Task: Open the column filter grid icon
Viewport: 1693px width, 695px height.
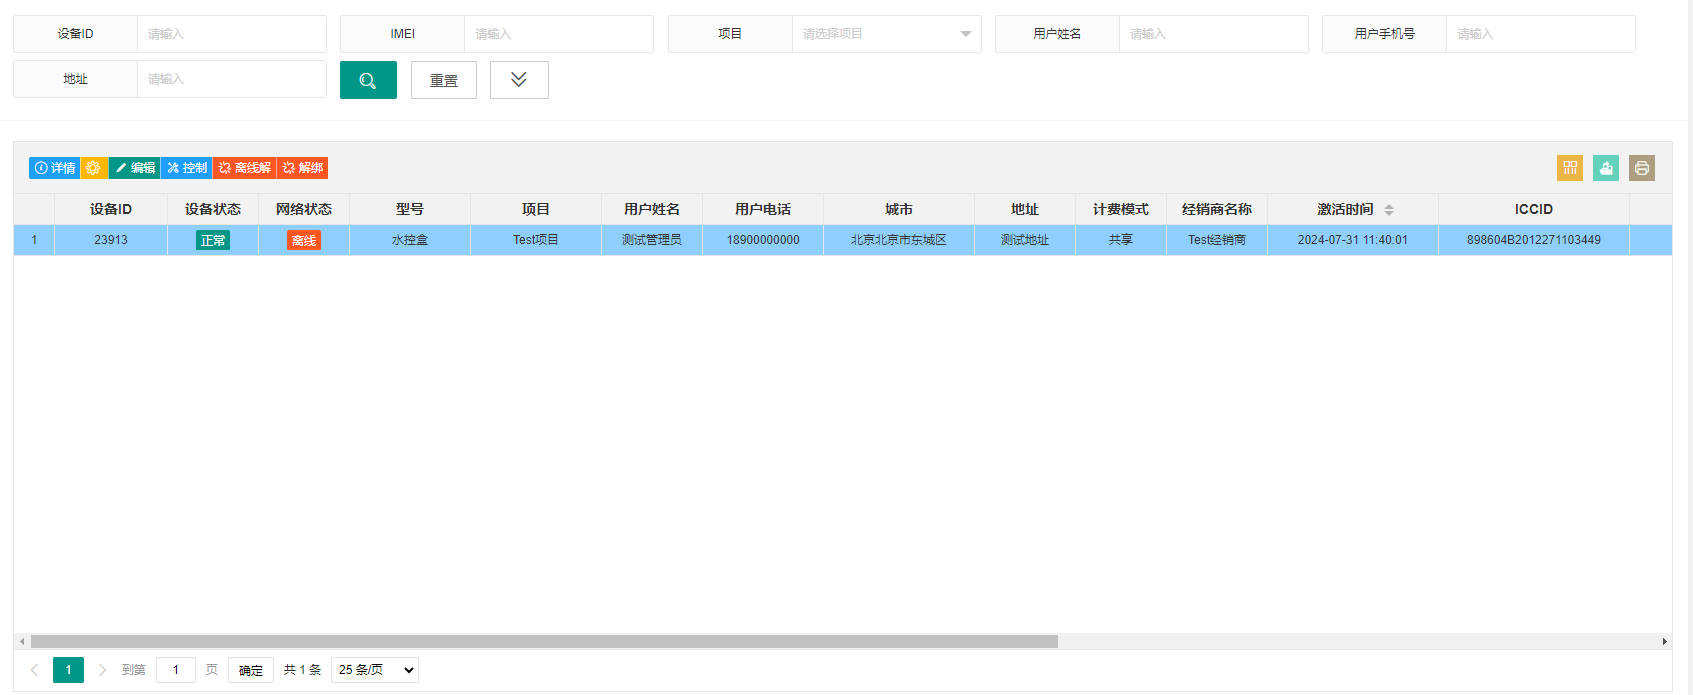Action: pos(1570,168)
